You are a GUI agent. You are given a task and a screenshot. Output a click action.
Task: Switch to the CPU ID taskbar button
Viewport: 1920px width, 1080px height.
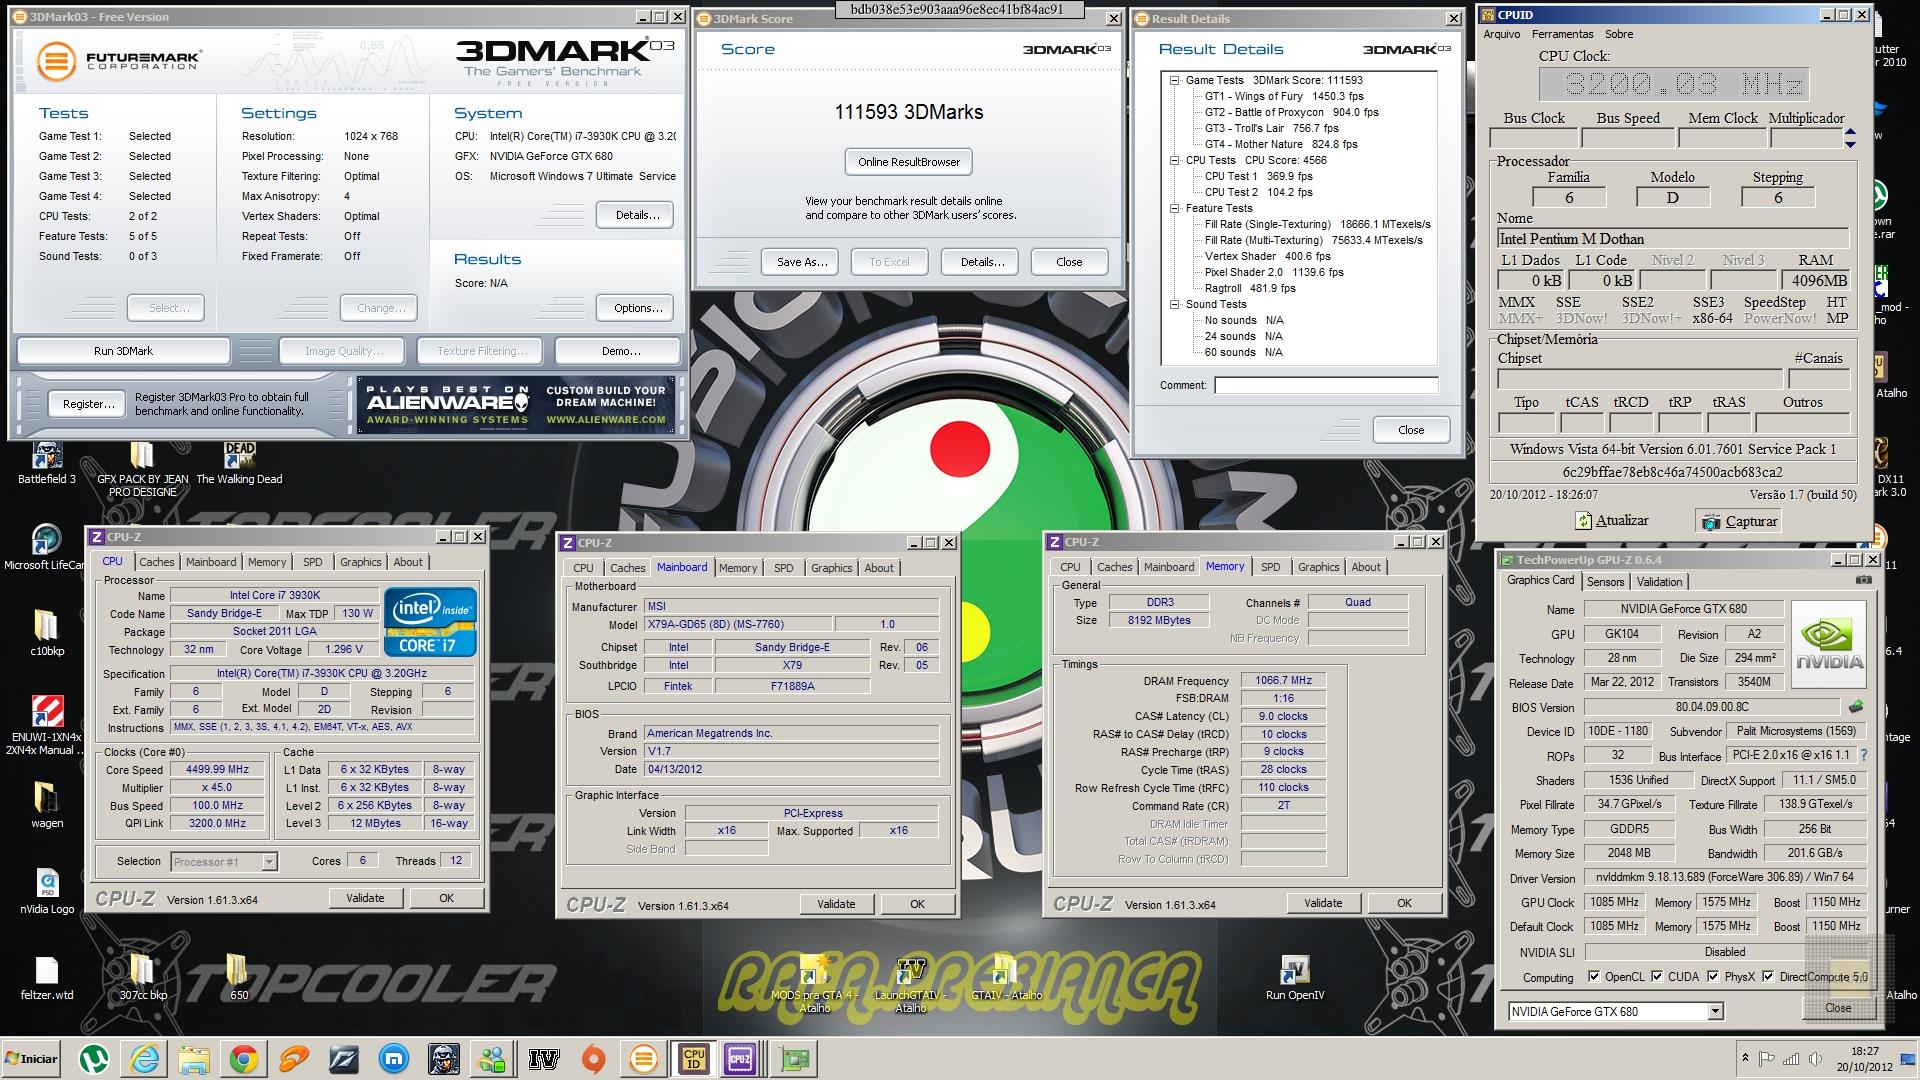694,1059
